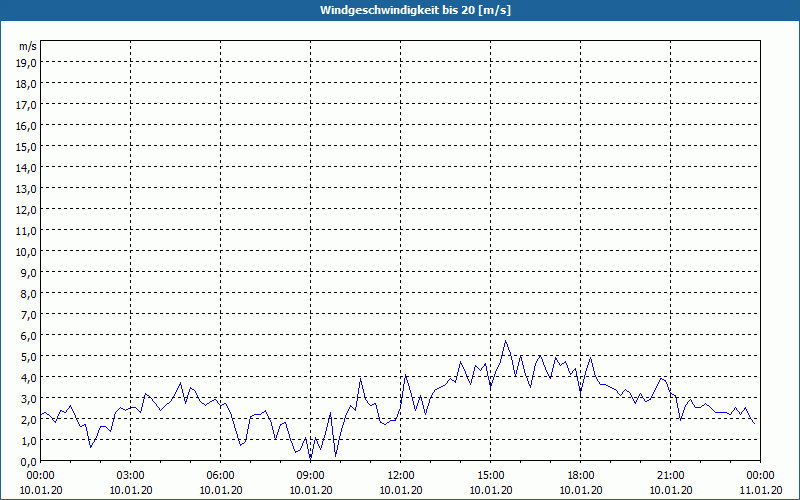This screenshot has height=500, width=800.
Task: Click the highest peak of the blue wind line
Action: [506, 341]
